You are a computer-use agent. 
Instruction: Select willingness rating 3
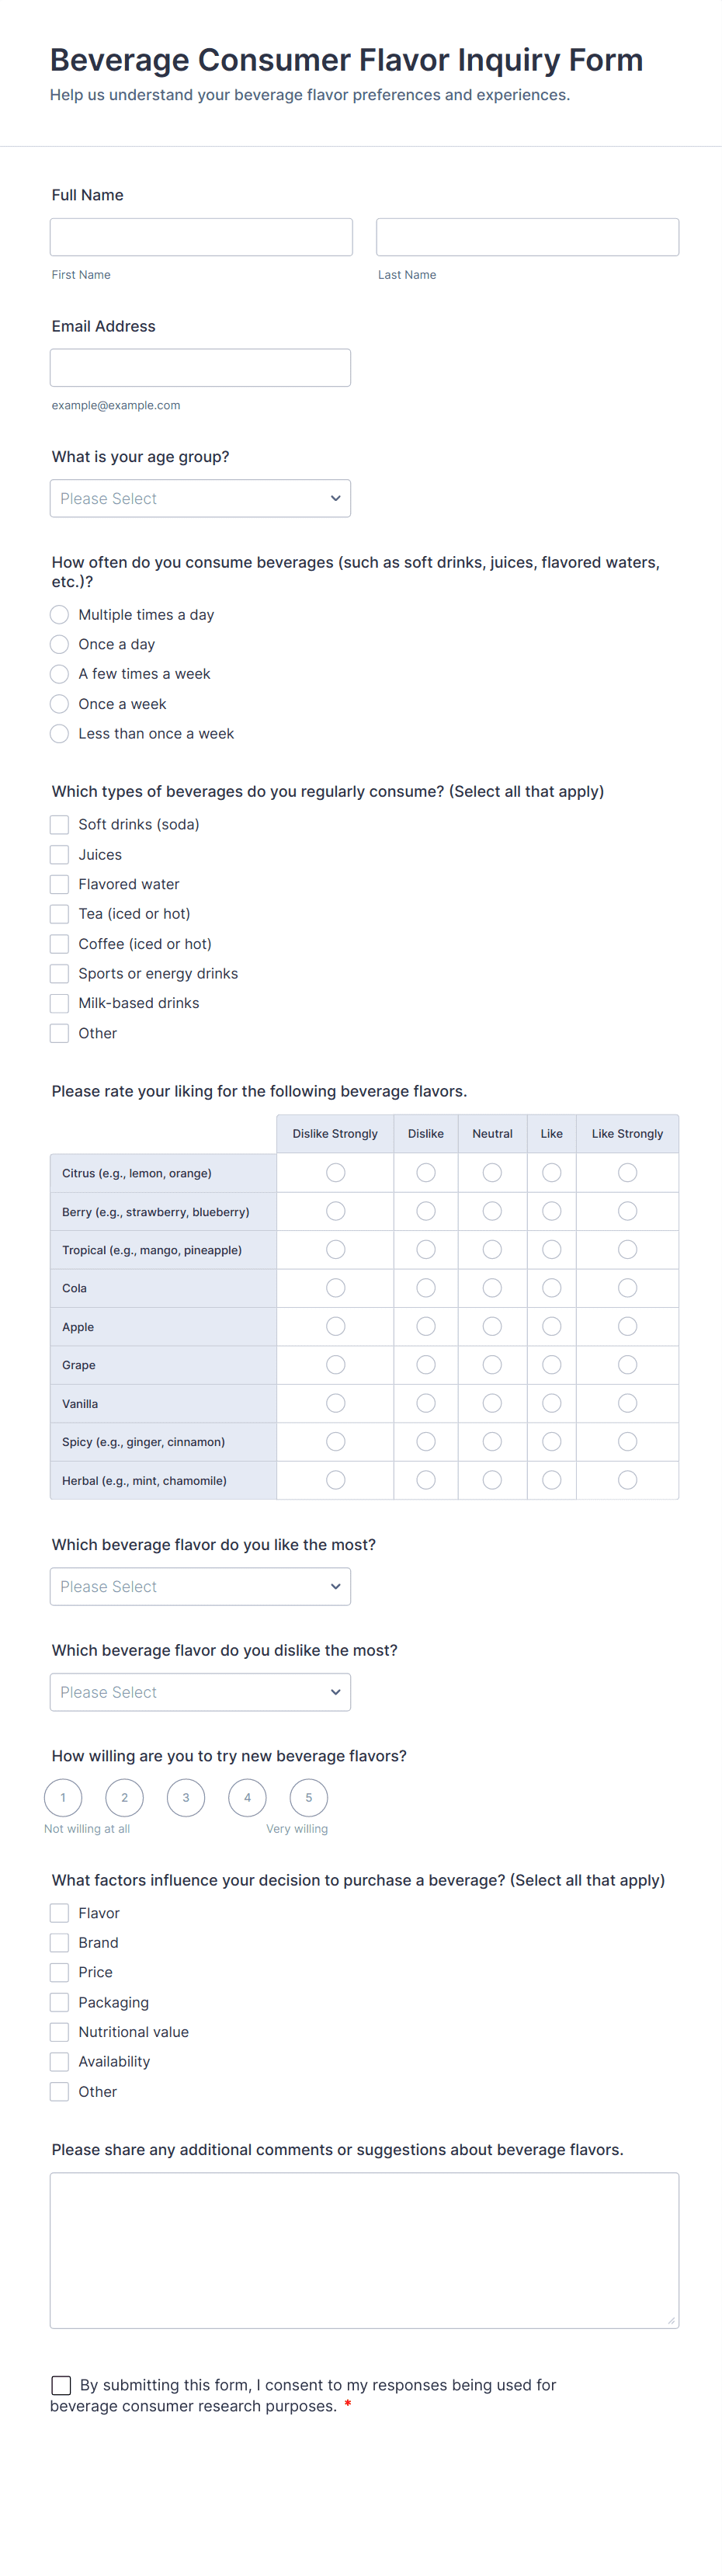(186, 1798)
